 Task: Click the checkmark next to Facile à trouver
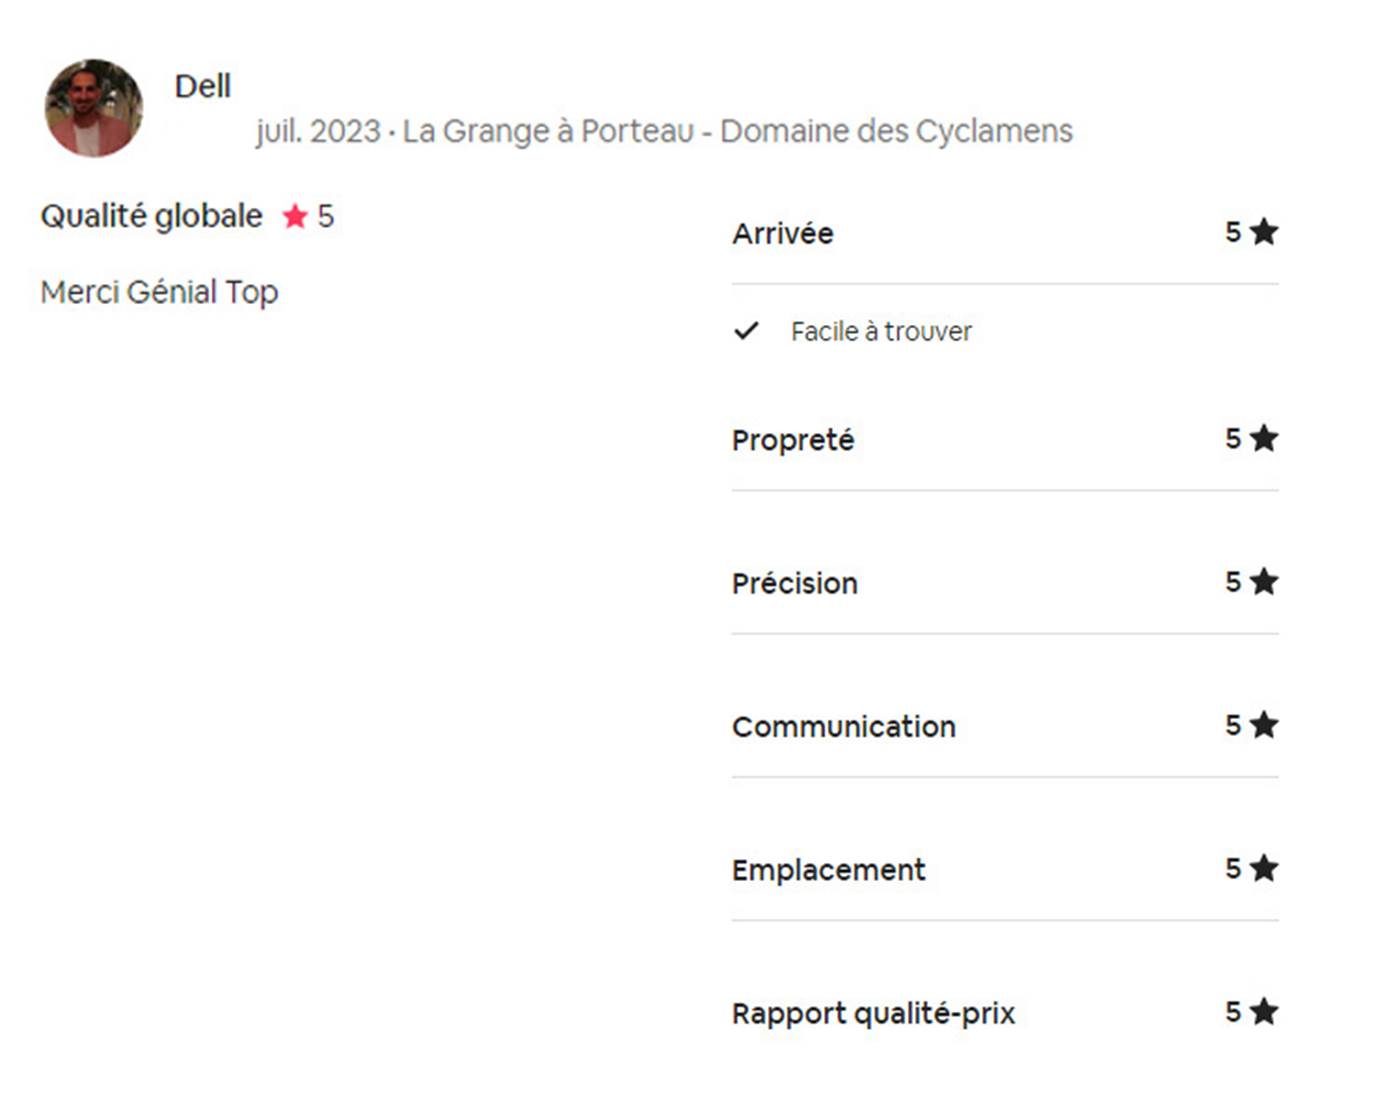click(x=746, y=331)
